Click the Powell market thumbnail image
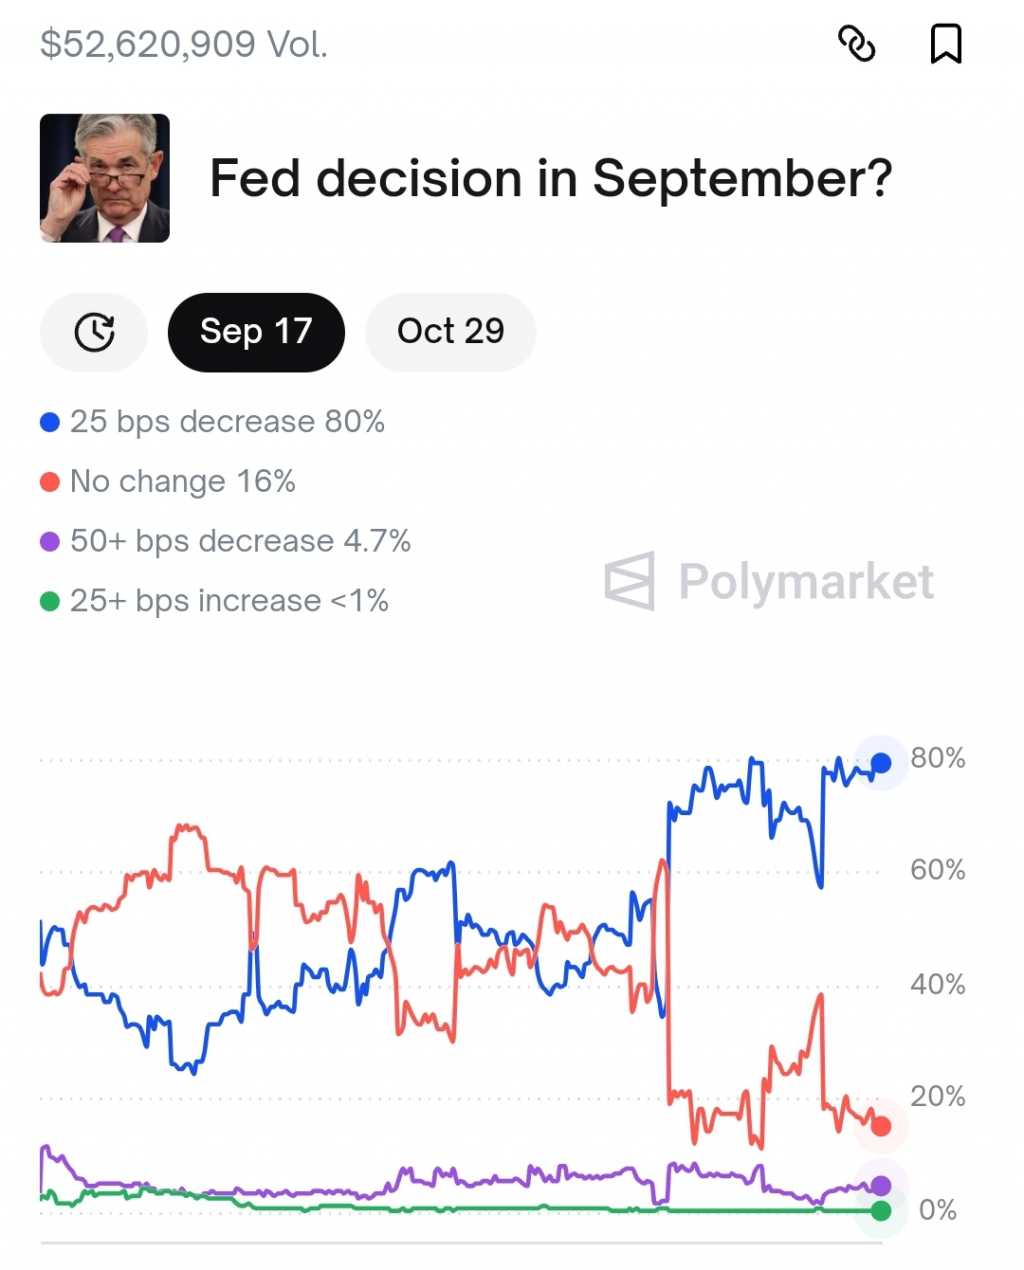 click(x=105, y=178)
